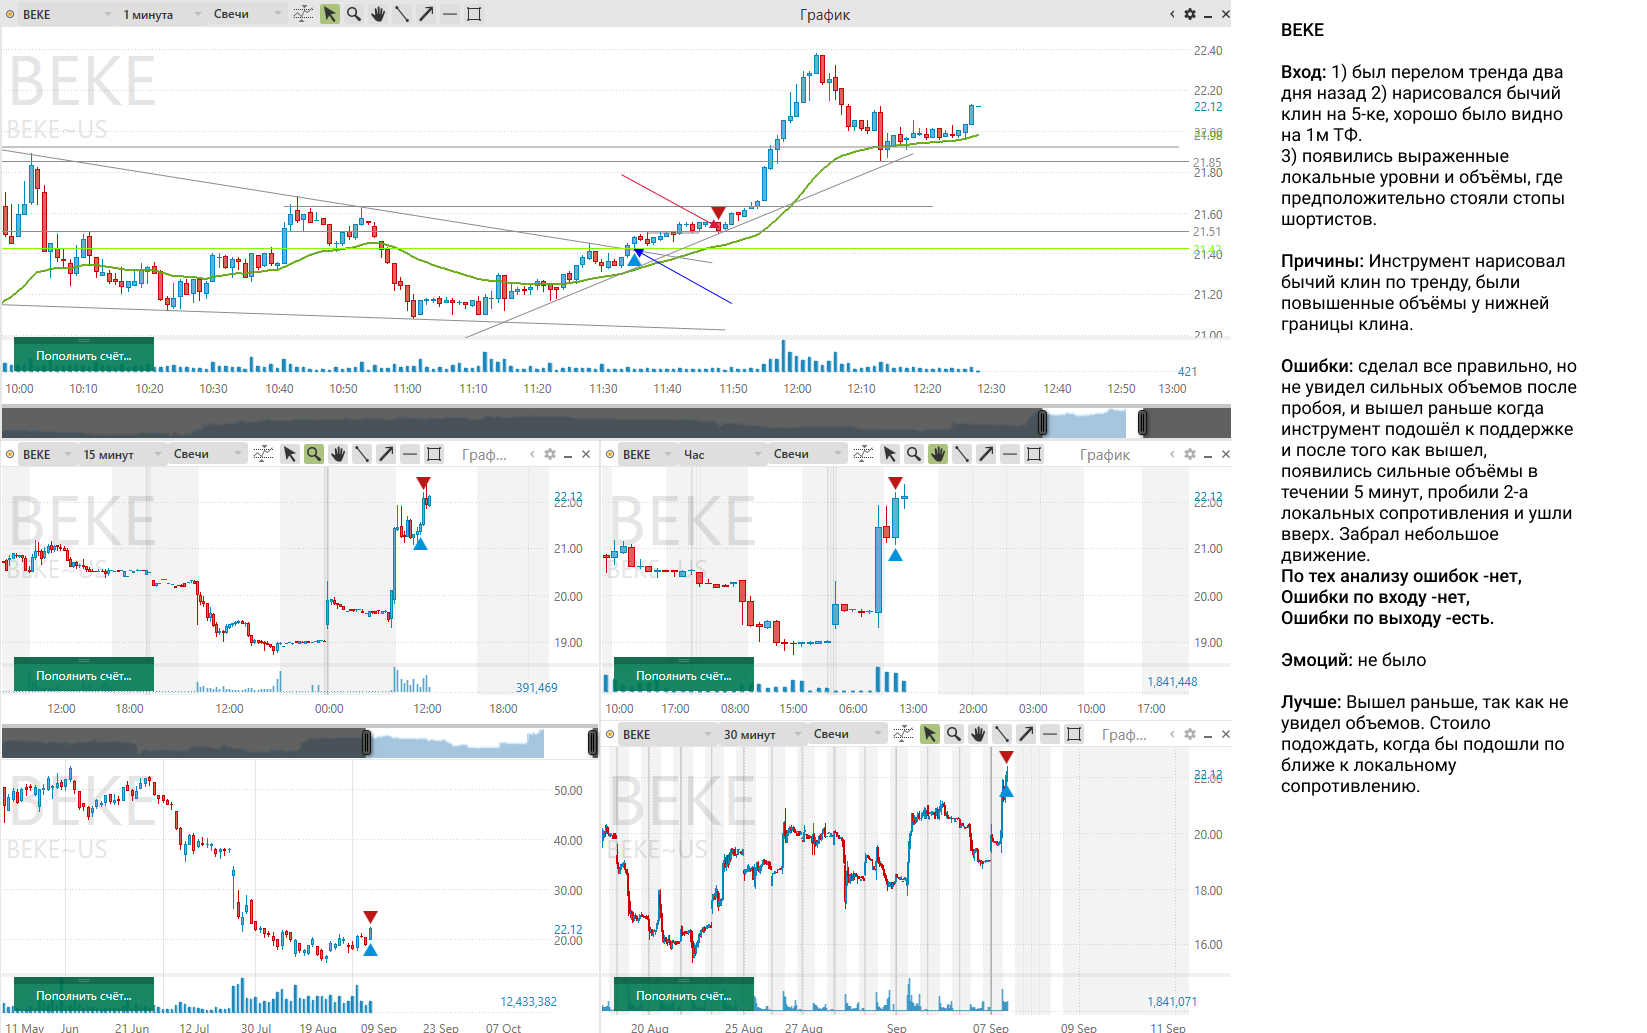
Task: Select the rectangle tool in the 15 минут chart
Action: (434, 454)
